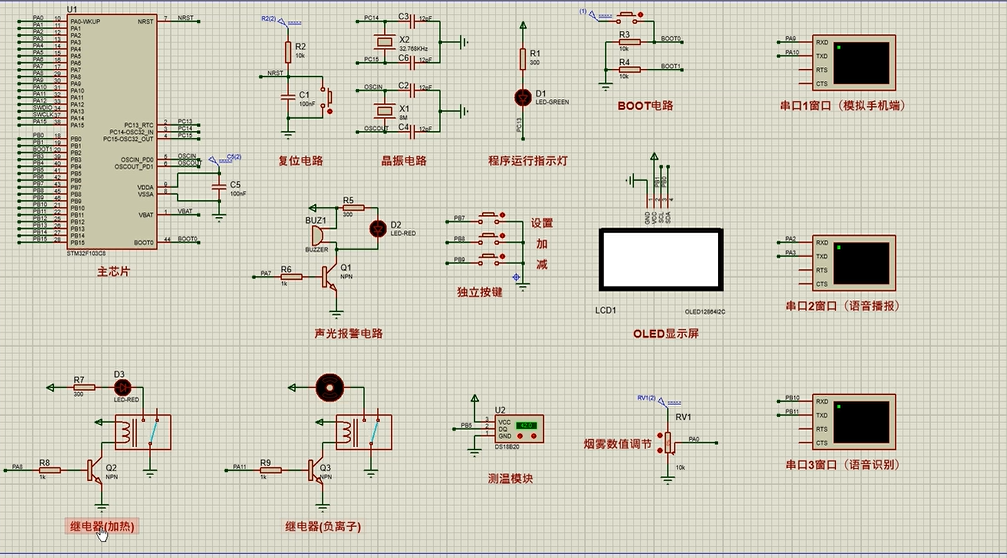
Task: Select capacitor C1 100nF
Action: point(288,96)
